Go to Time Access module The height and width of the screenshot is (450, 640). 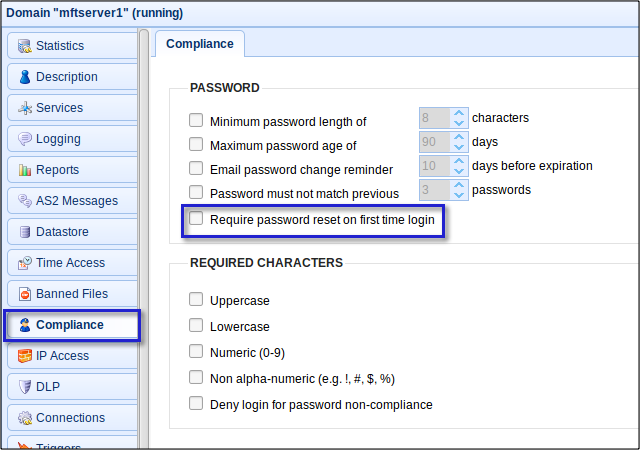(72, 263)
